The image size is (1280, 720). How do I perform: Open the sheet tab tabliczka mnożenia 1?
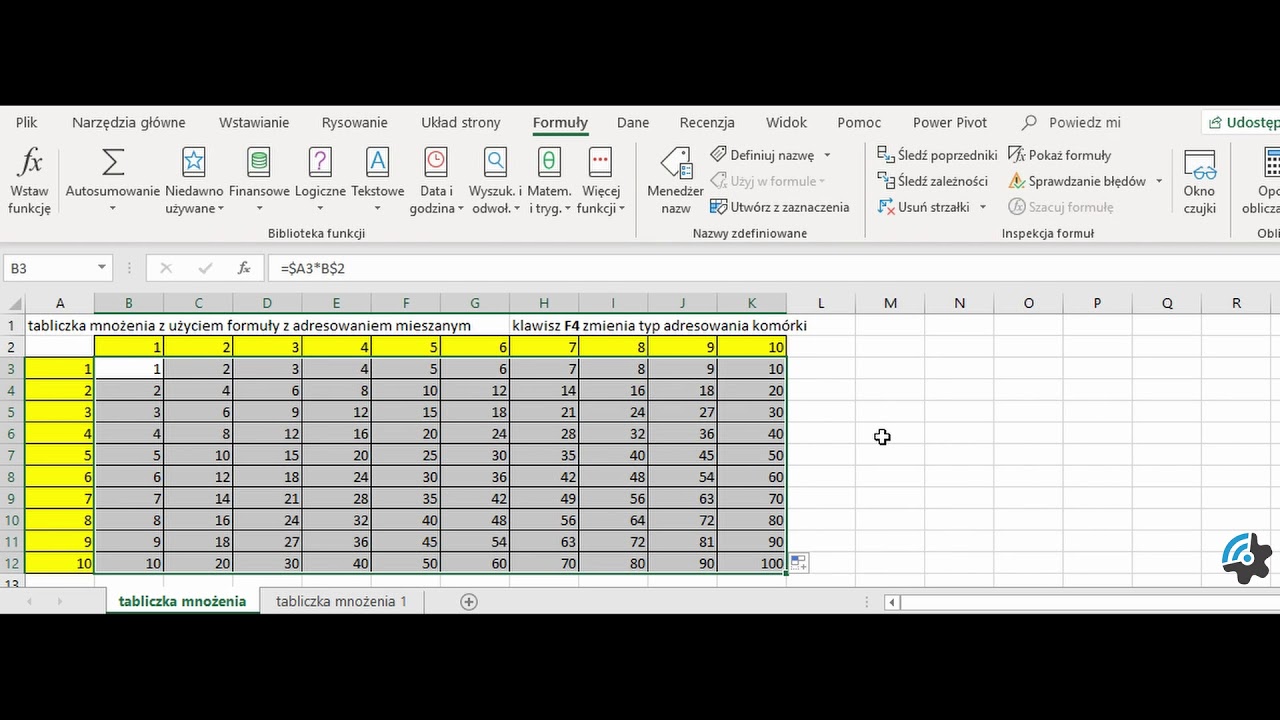(341, 601)
